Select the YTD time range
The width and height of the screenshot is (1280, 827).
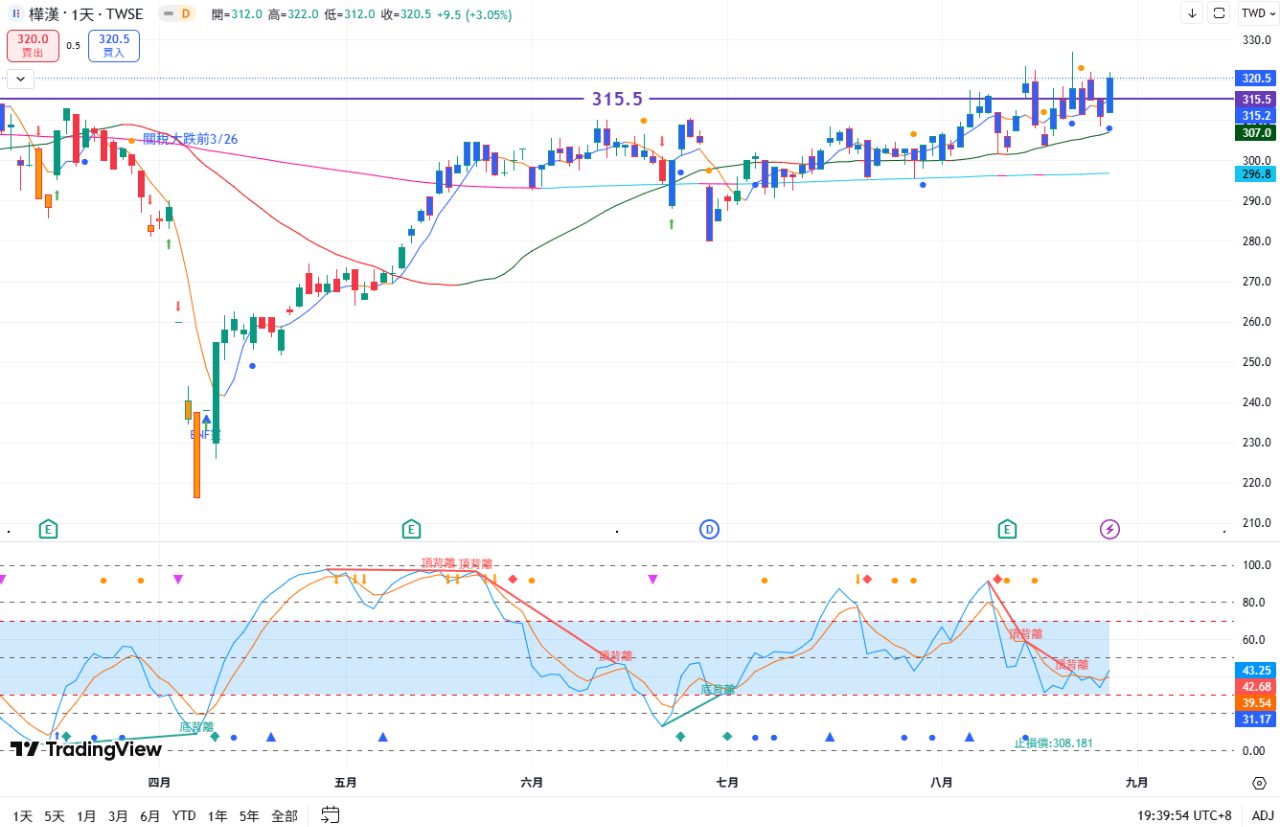tap(183, 816)
